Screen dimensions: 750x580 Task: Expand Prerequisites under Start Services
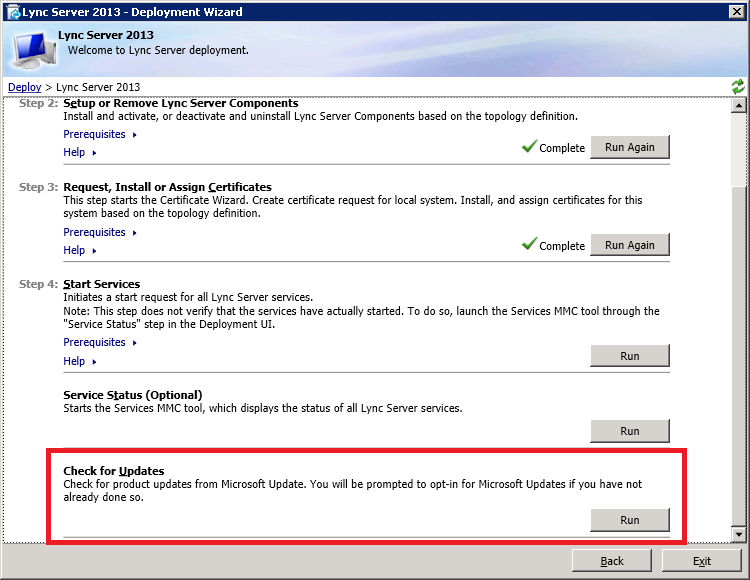pos(100,342)
